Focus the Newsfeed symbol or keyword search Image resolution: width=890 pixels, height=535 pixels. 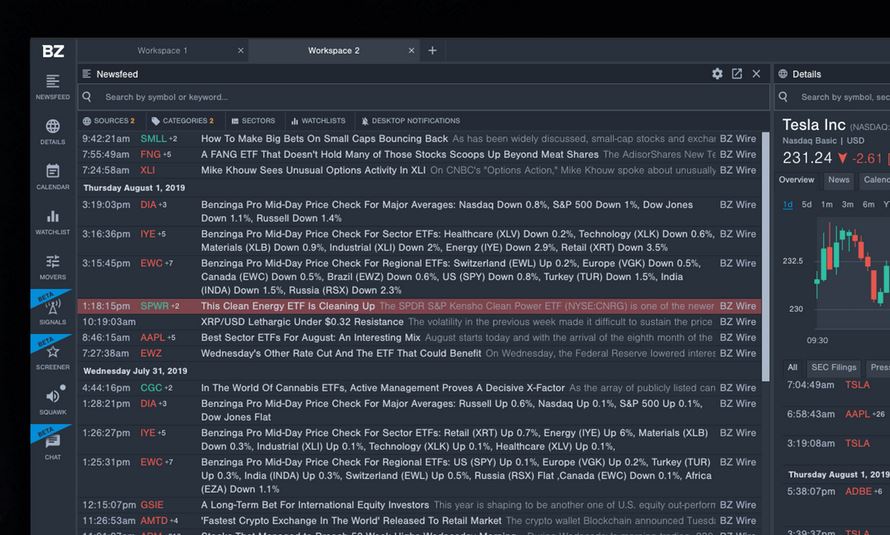pos(423,97)
